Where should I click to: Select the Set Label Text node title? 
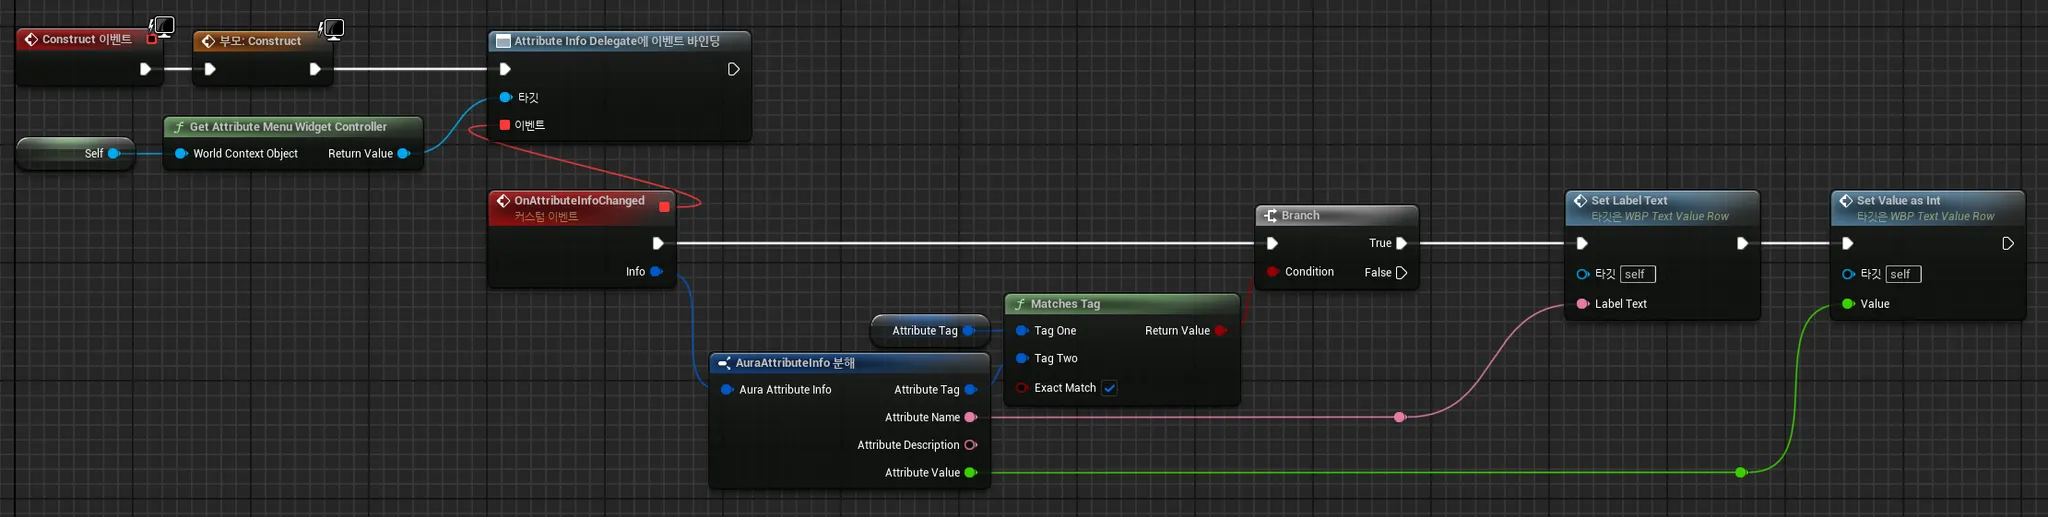point(1629,200)
